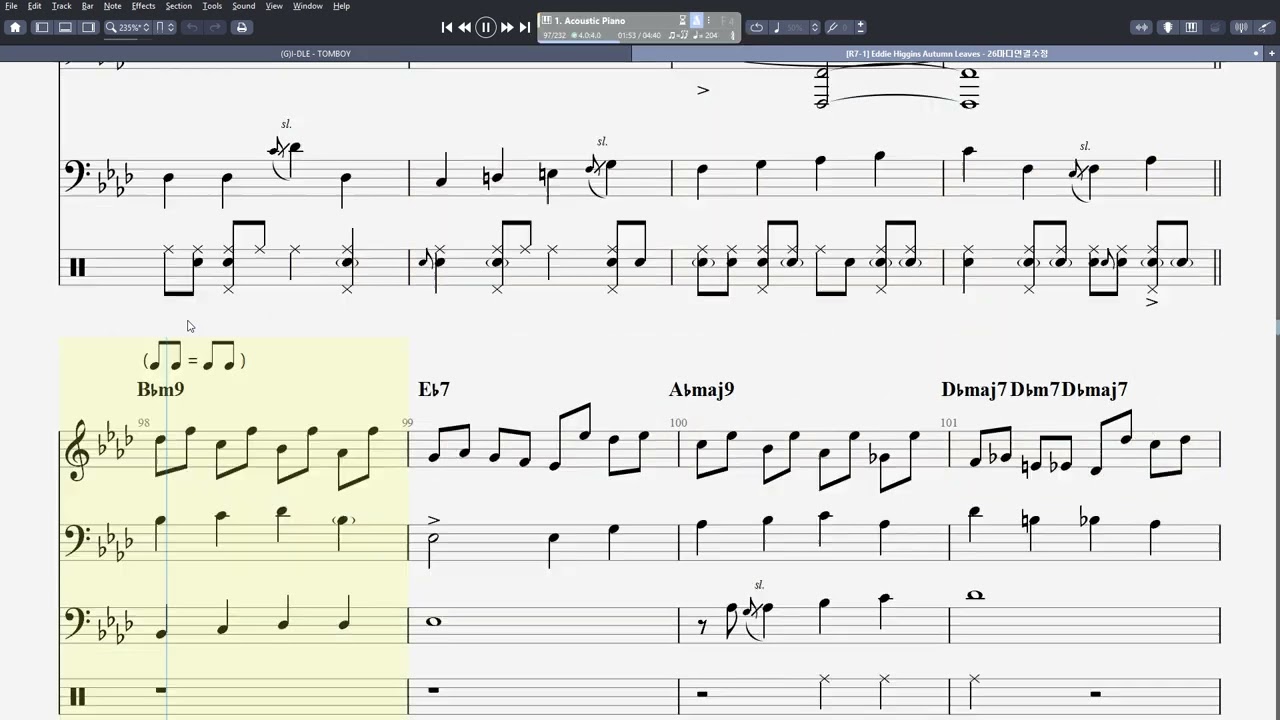The height and width of the screenshot is (720, 1280).
Task: Switch to the (G)I-DLE - TOMBOY tab
Action: click(x=316, y=53)
